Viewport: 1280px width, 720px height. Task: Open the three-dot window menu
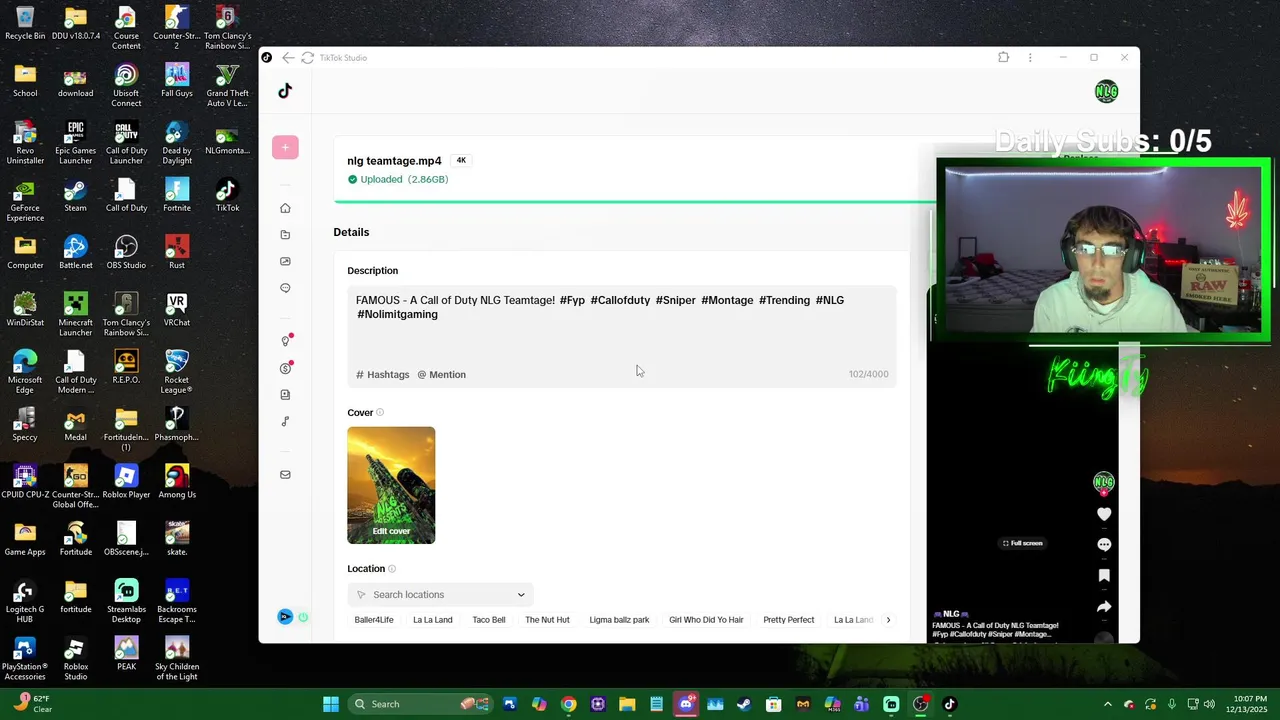pyautogui.click(x=1030, y=58)
